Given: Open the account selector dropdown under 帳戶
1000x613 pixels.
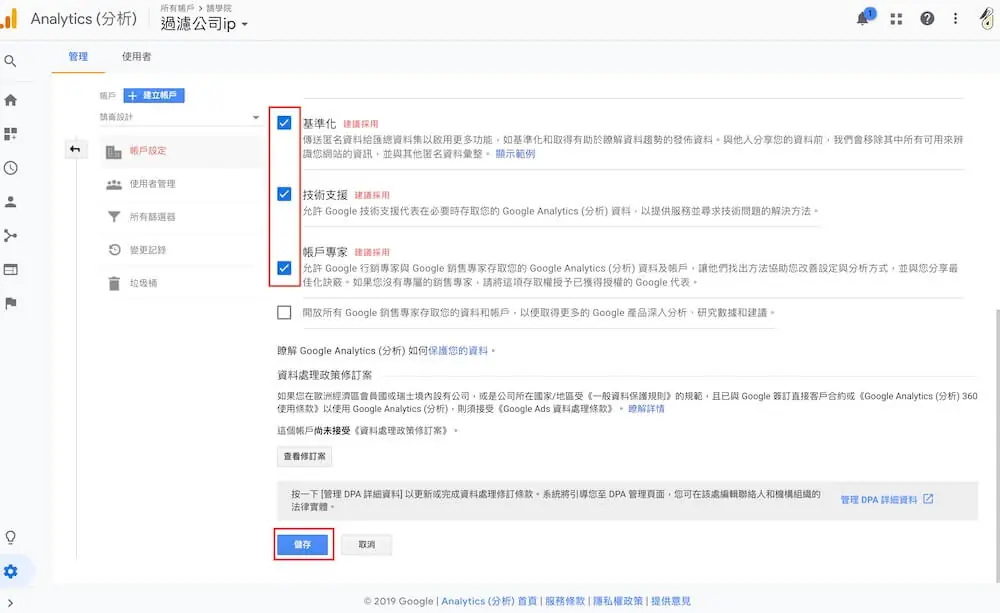Looking at the screenshot, I should (x=179, y=117).
